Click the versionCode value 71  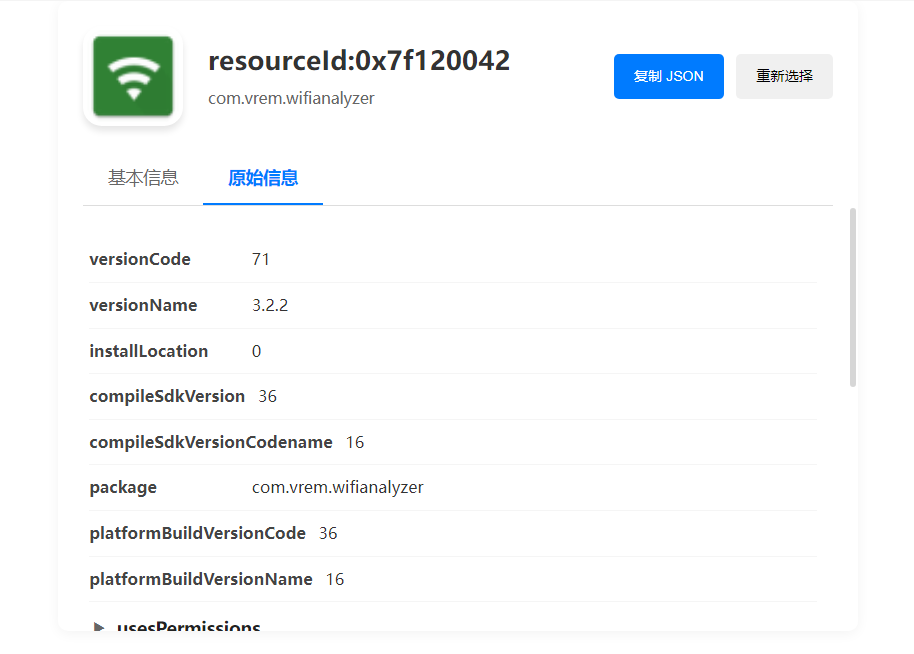pyautogui.click(x=261, y=259)
